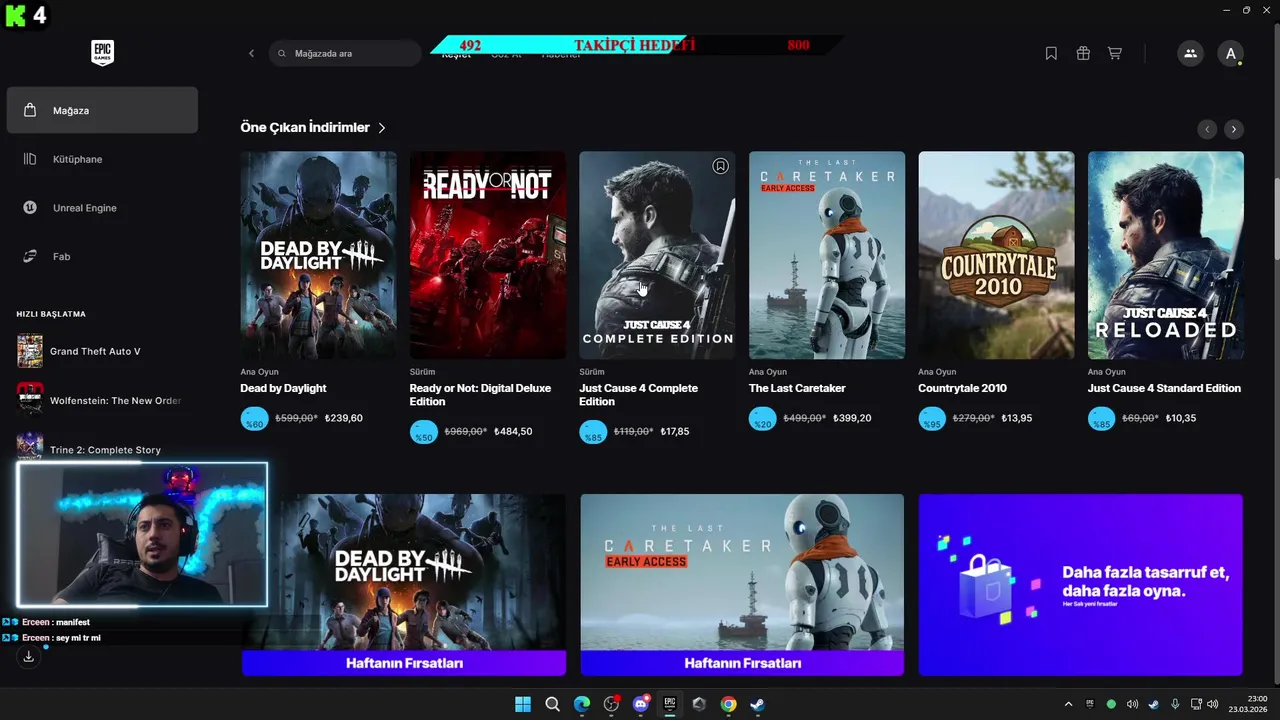1280x720 pixels.
Task: Open The Last Caretaker cover in deals row
Action: pos(827,255)
